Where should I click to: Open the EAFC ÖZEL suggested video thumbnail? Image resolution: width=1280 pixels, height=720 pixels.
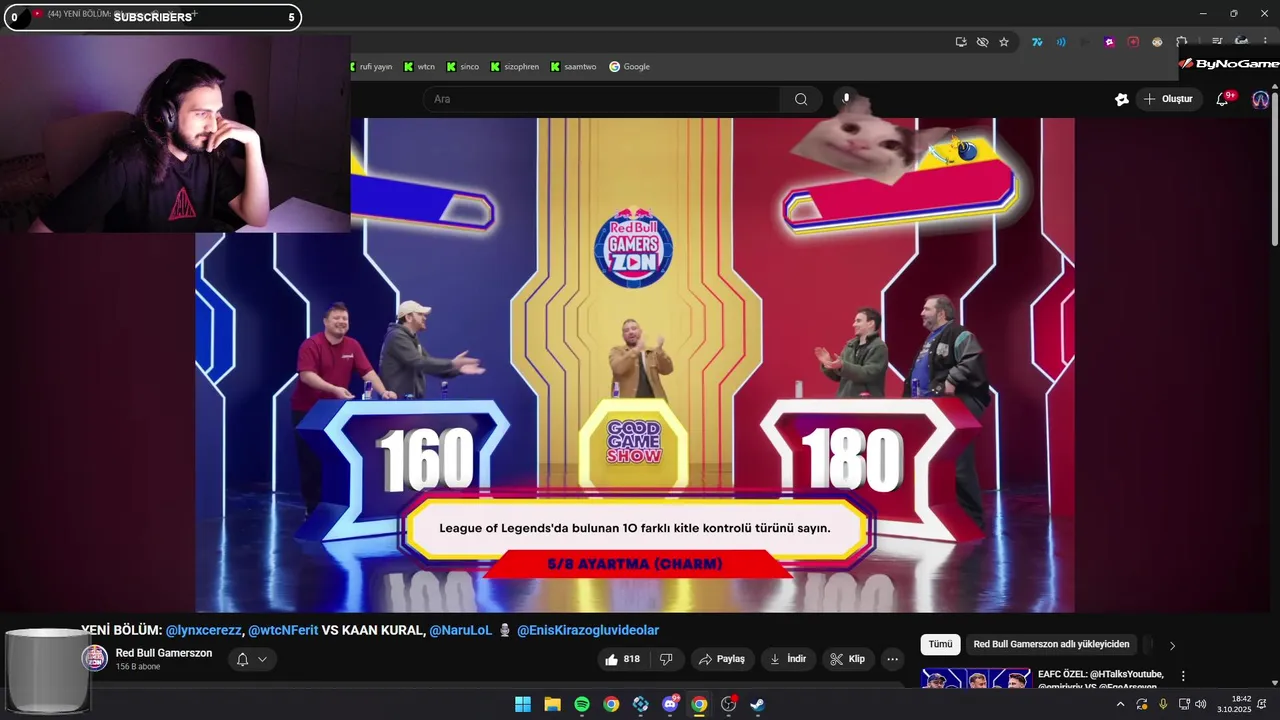tap(976, 678)
